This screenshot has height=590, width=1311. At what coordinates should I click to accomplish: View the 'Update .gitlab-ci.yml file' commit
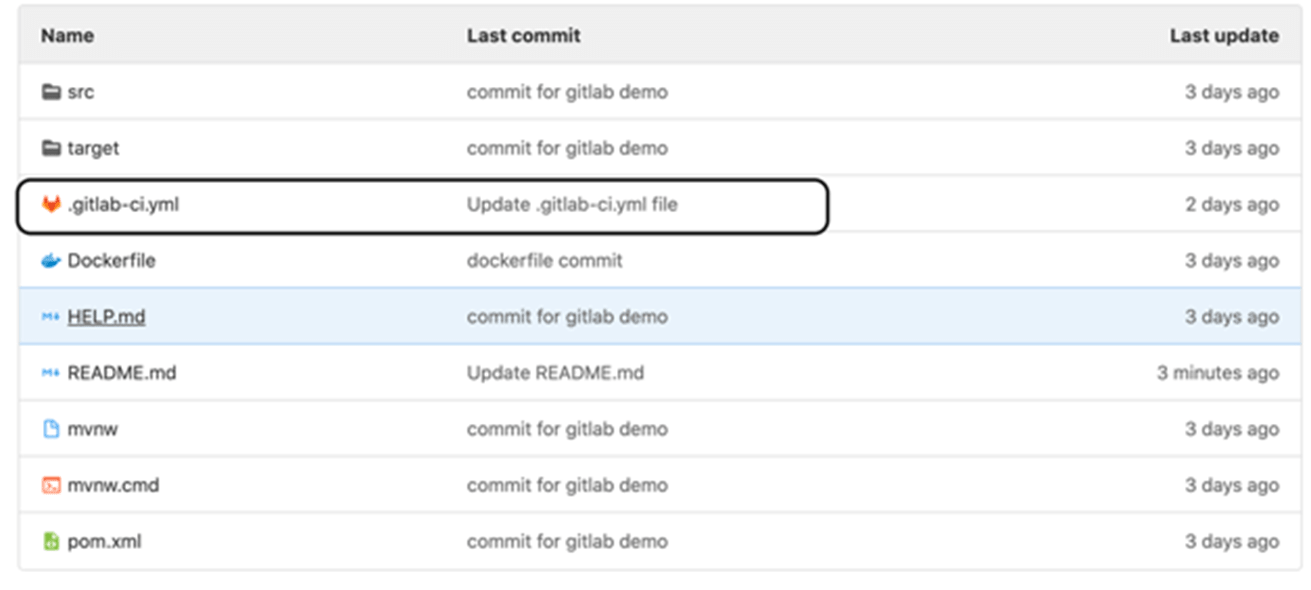[571, 204]
